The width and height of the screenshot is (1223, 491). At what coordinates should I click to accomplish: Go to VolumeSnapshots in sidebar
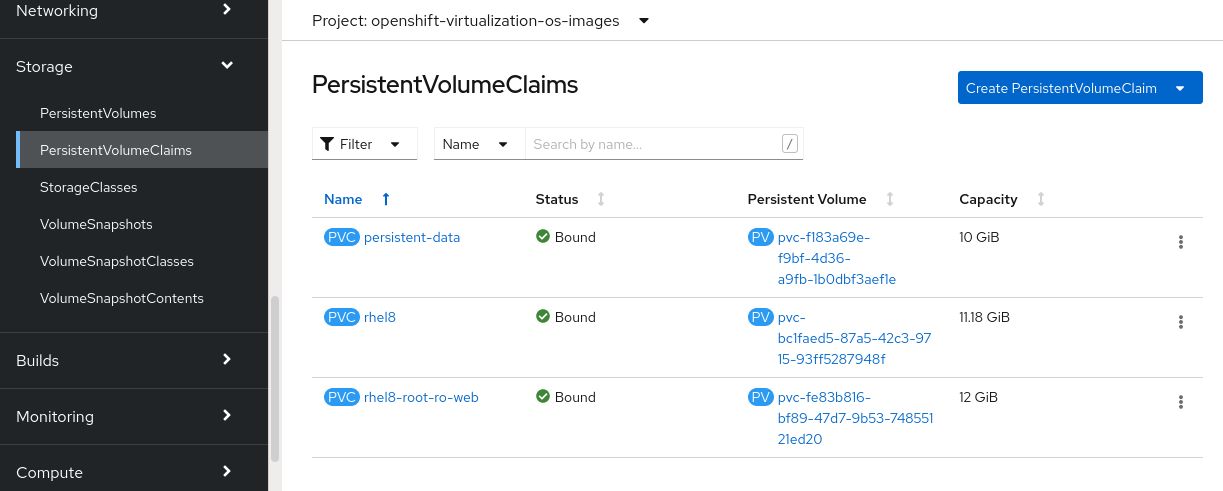[x=96, y=224]
